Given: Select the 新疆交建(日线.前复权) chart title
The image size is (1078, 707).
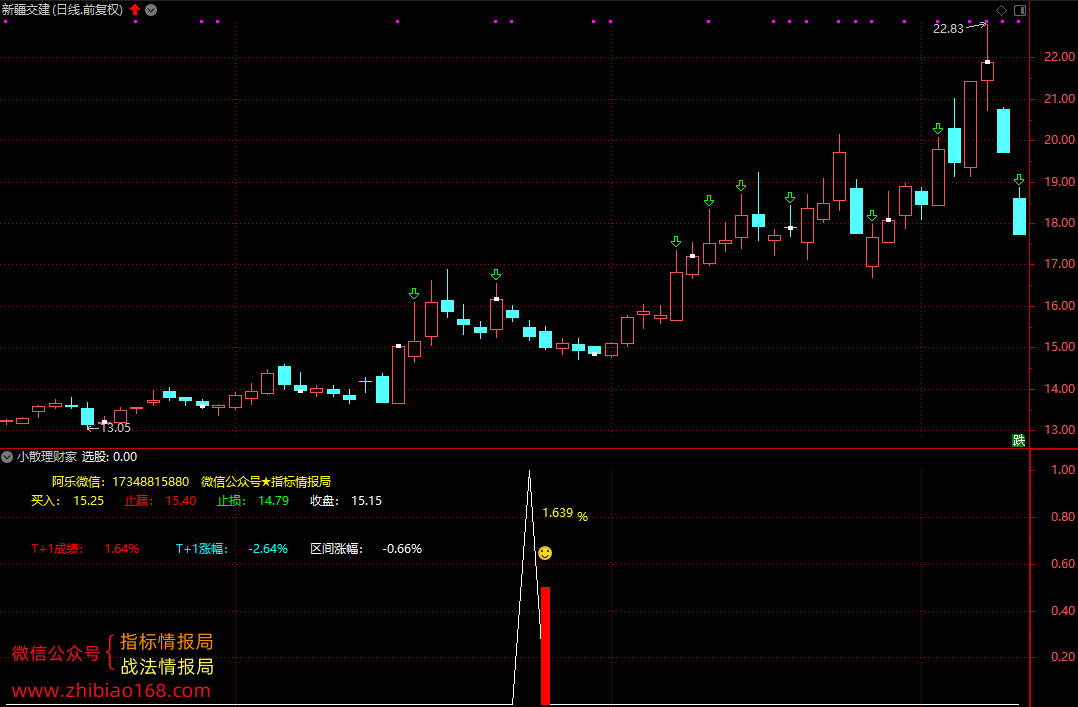Looking at the screenshot, I should pos(63,10).
